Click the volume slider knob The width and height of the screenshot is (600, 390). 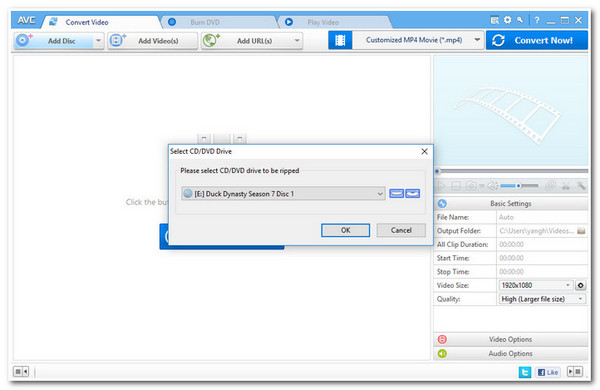pos(518,186)
